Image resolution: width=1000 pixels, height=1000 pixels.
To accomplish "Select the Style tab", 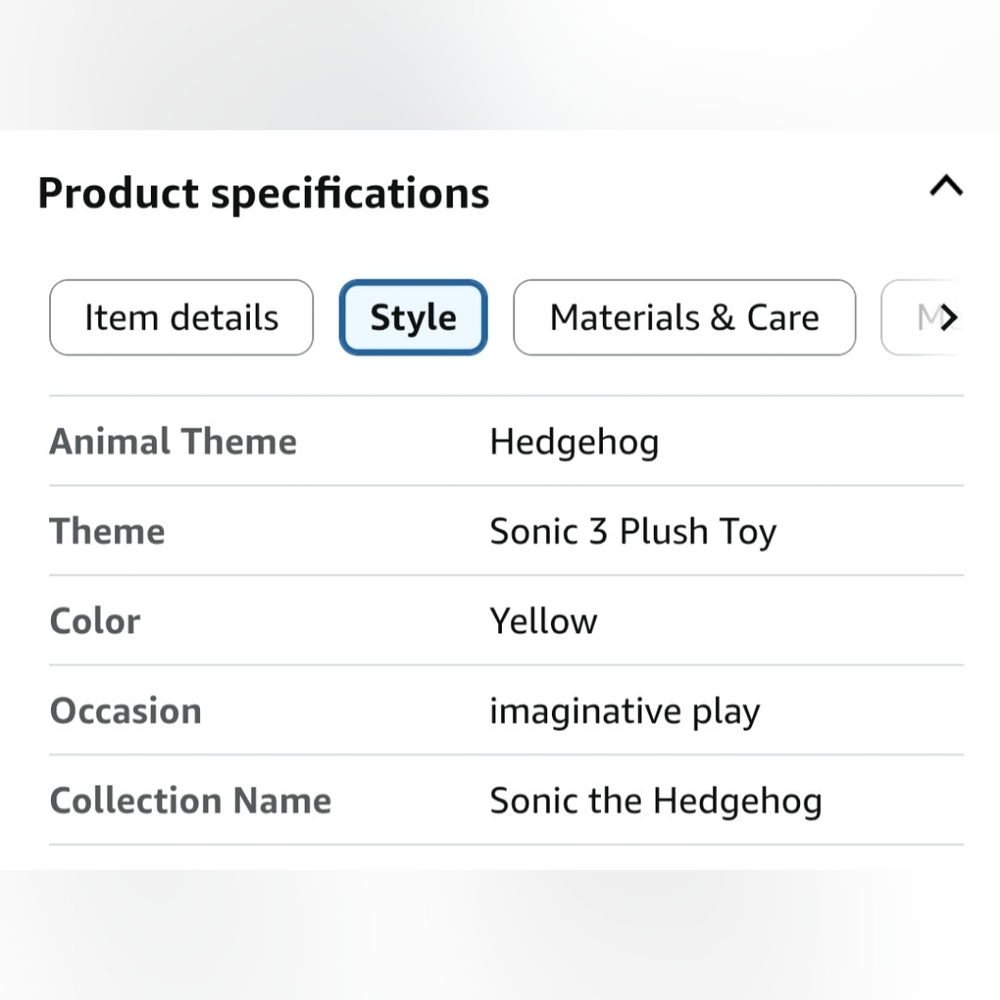I will [413, 318].
